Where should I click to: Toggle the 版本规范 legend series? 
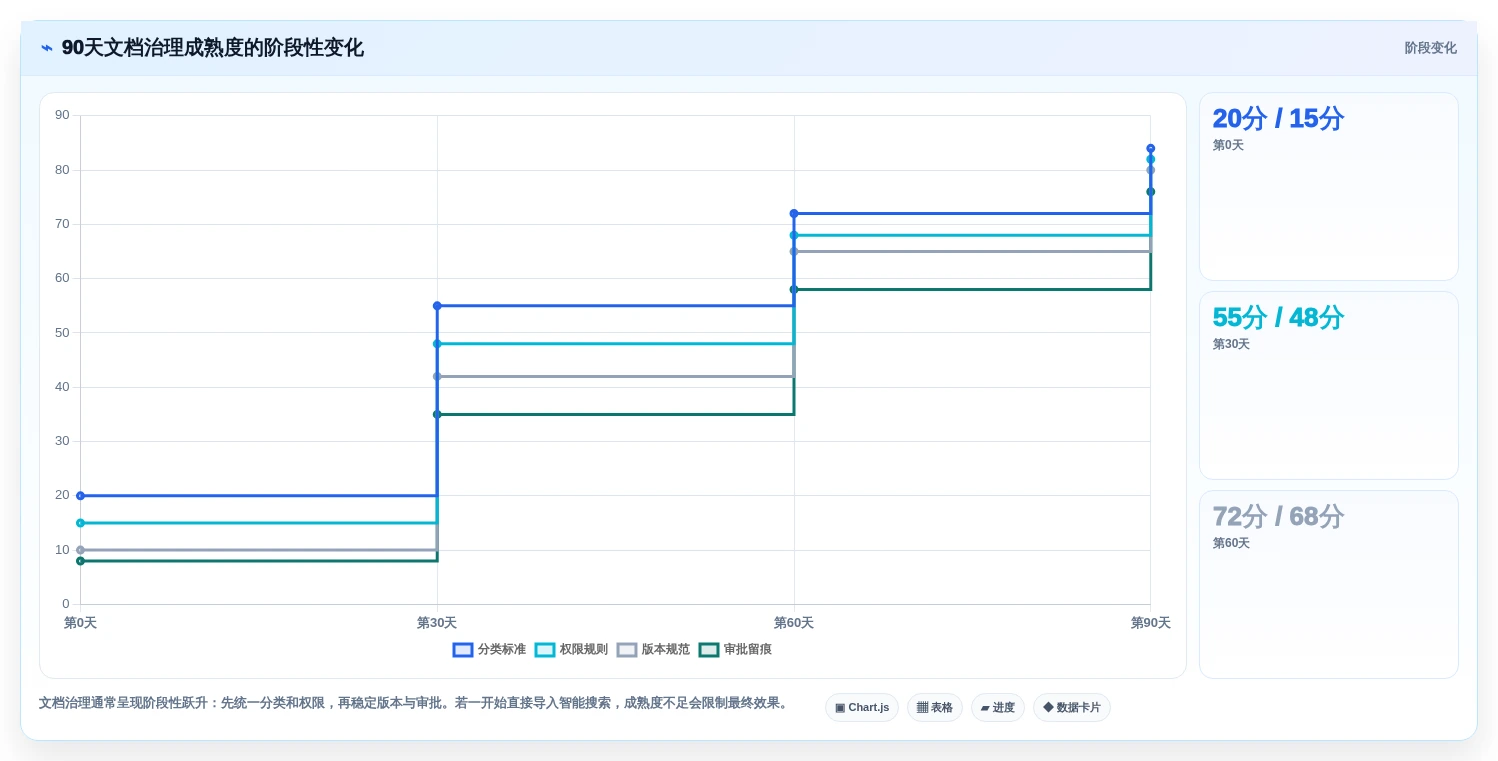[653, 650]
